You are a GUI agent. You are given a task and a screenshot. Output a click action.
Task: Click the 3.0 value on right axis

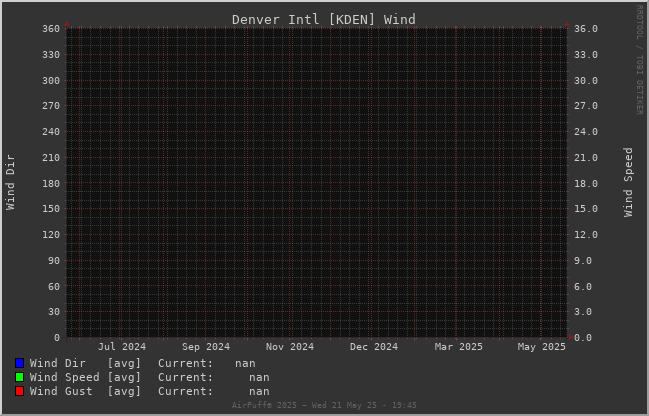coord(583,312)
